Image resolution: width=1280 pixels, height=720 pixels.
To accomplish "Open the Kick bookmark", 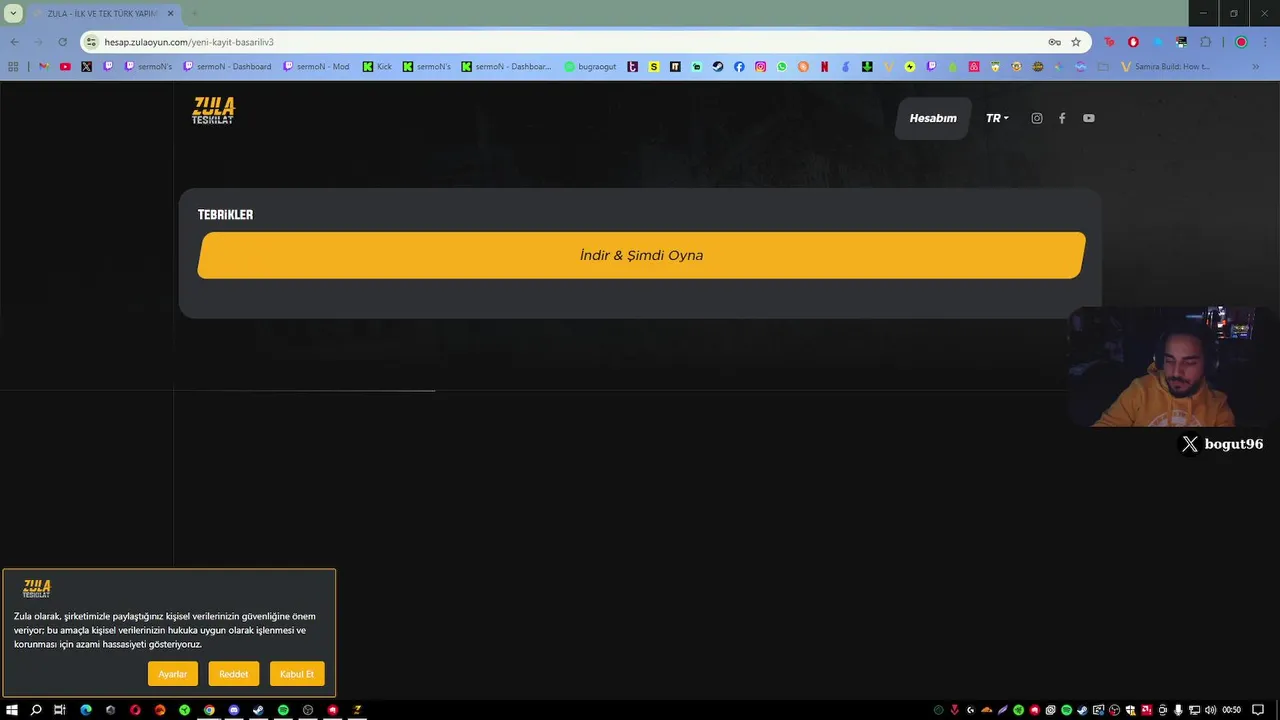I will point(377,67).
